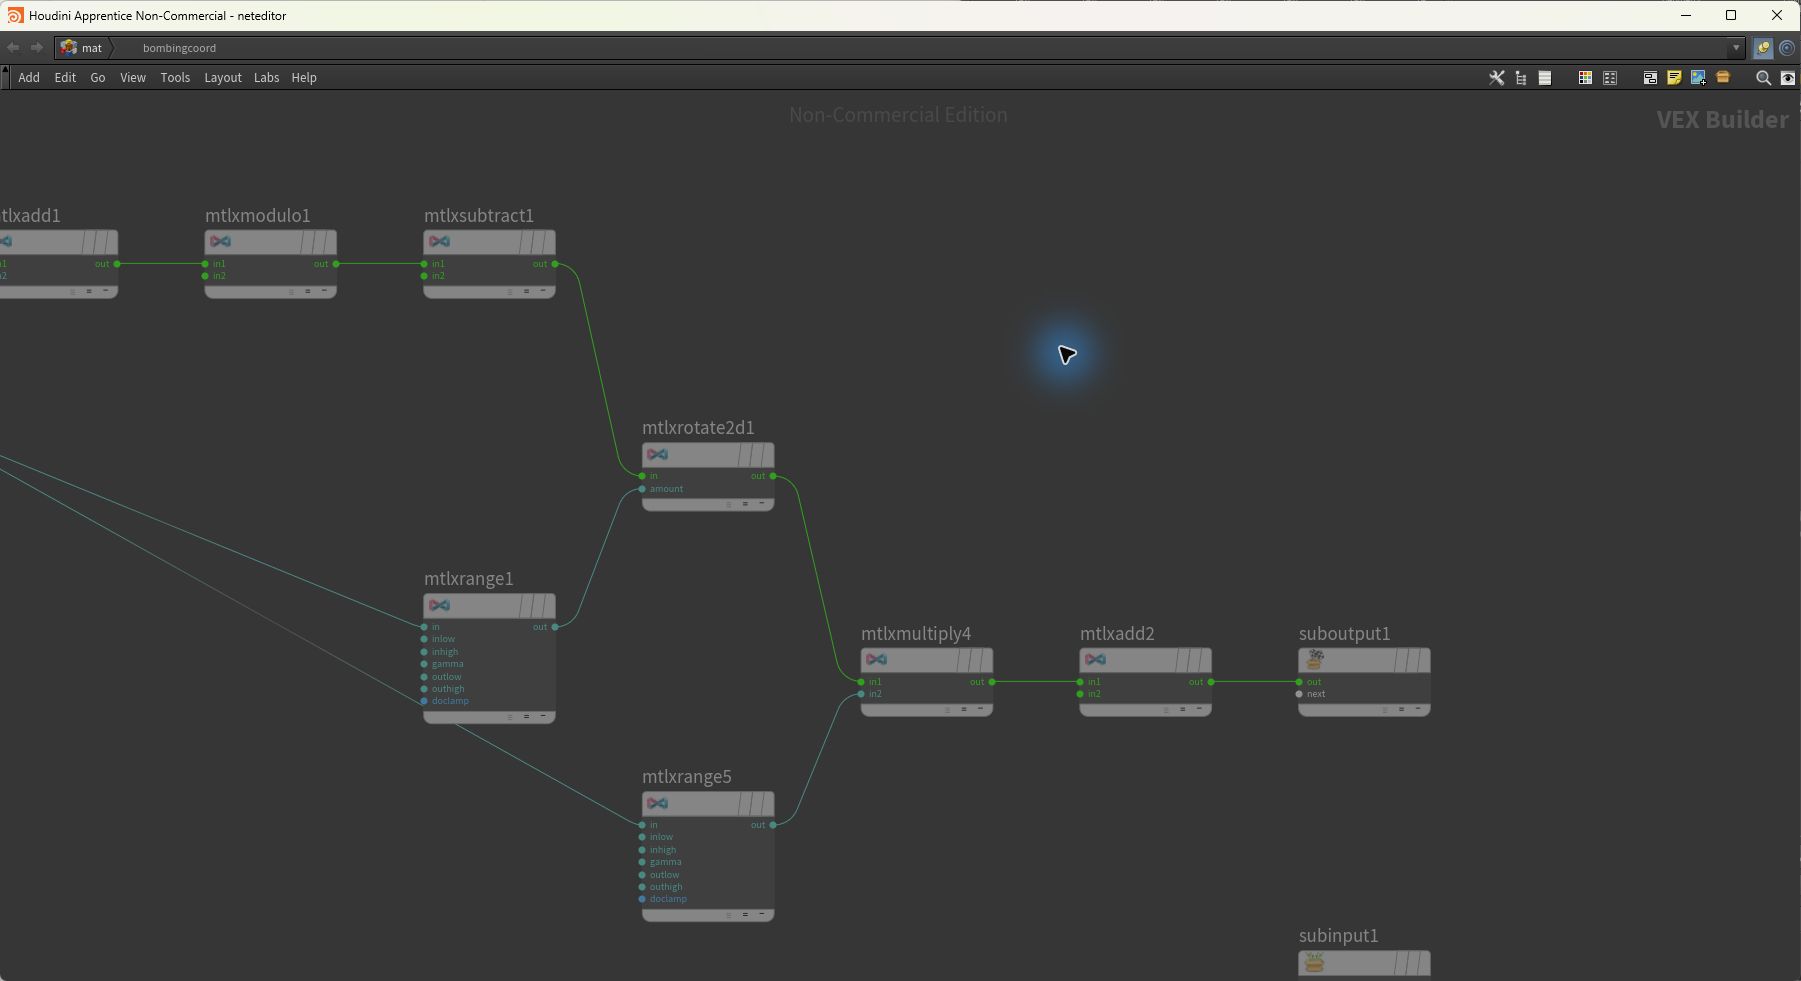Image resolution: width=1801 pixels, height=981 pixels.
Task: Show the list mode icon with horizontal stripes
Action: (1545, 78)
